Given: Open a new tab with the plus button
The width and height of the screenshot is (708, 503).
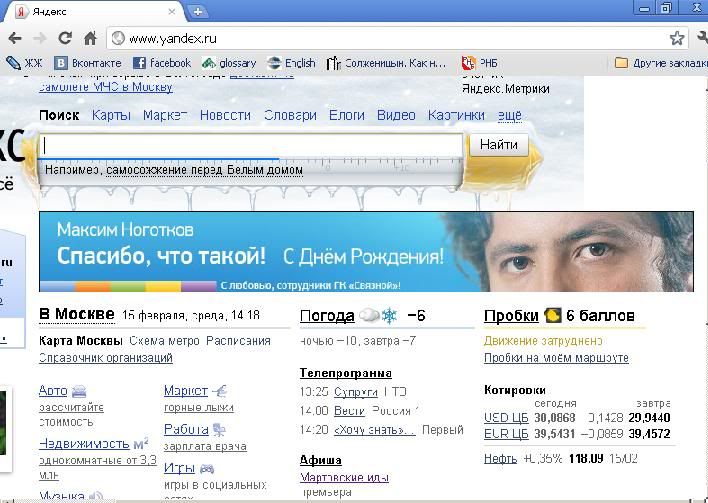Looking at the screenshot, I should coord(198,12).
